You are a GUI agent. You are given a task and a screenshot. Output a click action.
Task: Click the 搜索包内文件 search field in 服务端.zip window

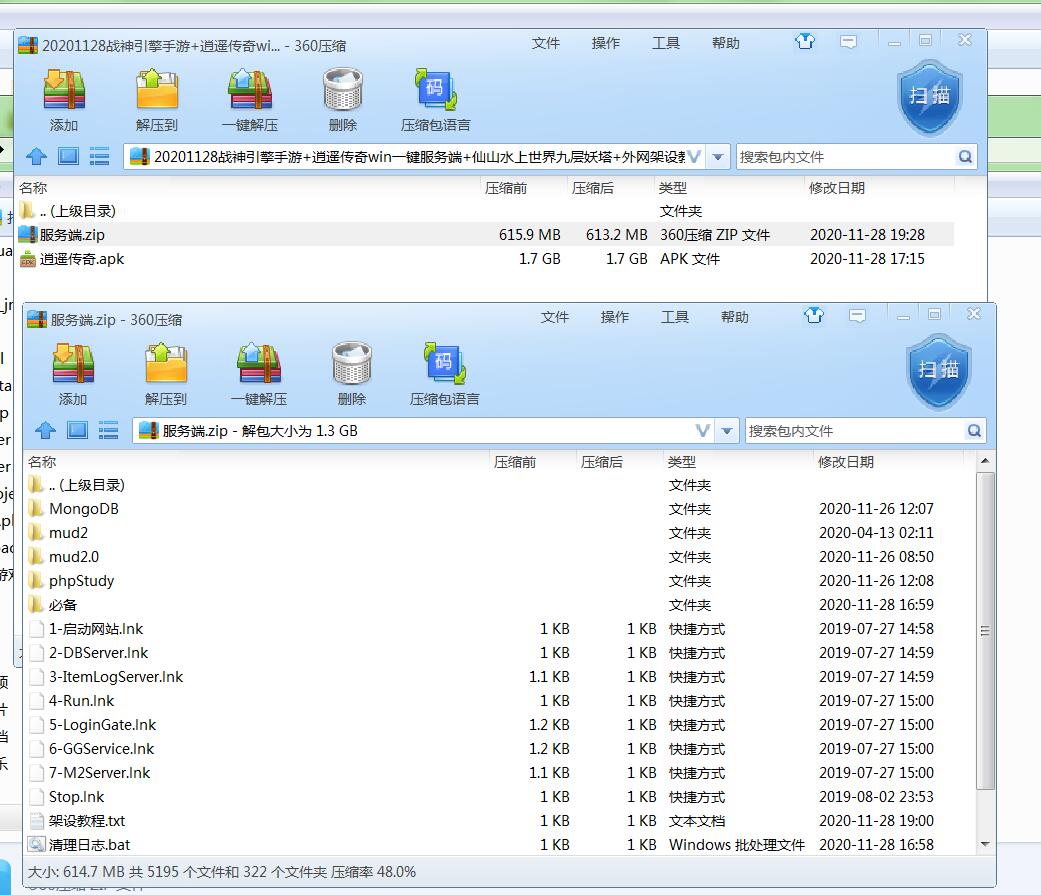pyautogui.click(x=853, y=431)
